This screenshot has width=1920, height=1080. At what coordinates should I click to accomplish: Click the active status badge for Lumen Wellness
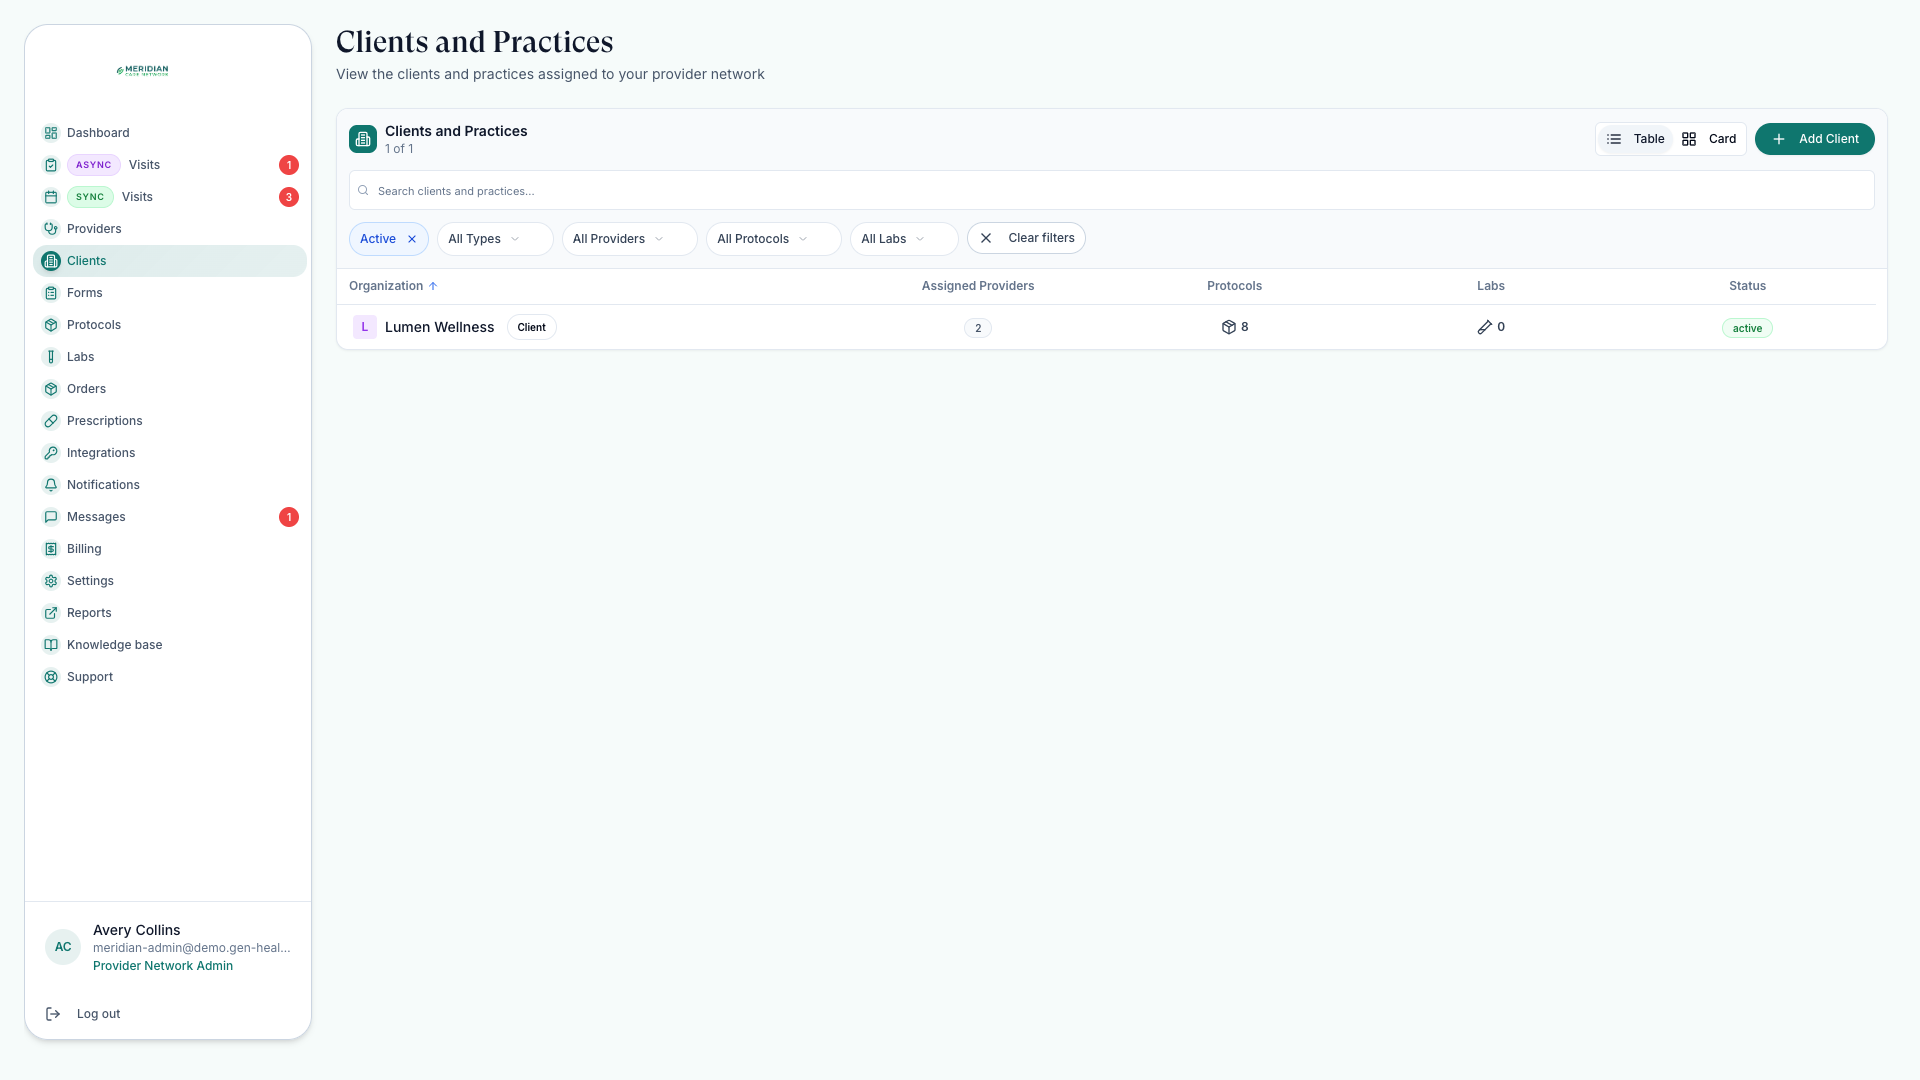[1747, 328]
